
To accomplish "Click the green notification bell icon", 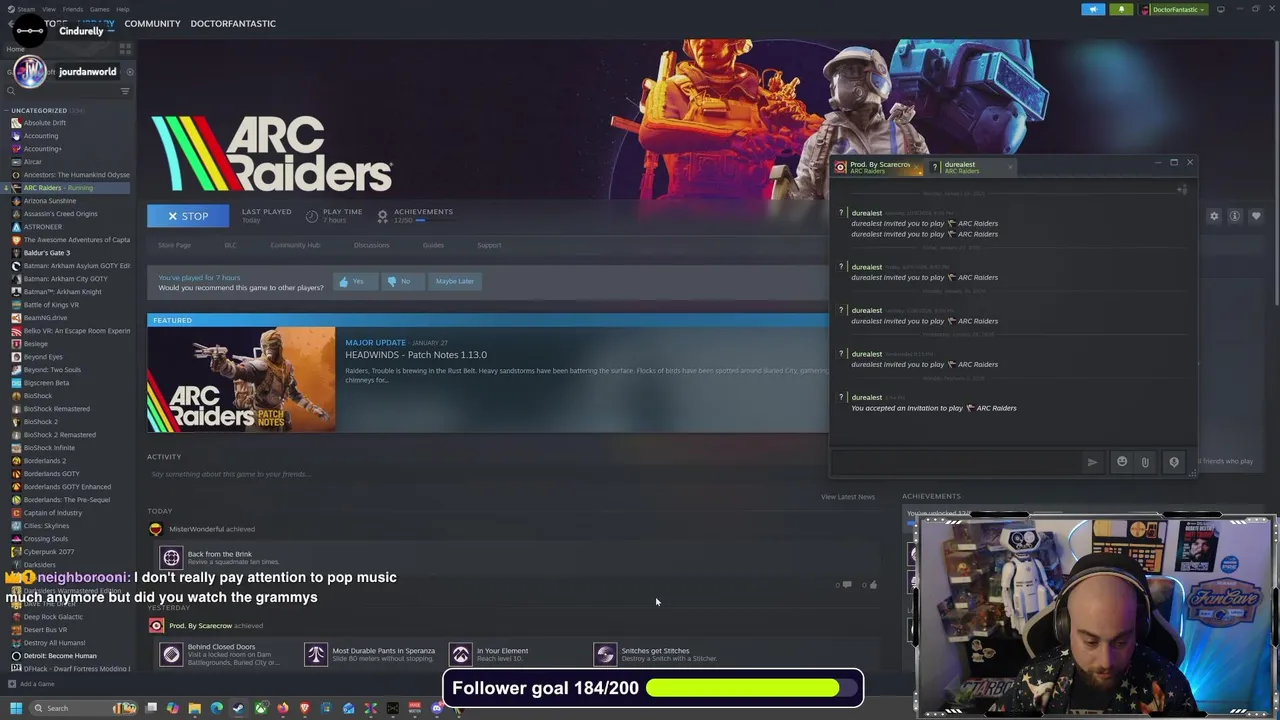I will coord(1121,9).
